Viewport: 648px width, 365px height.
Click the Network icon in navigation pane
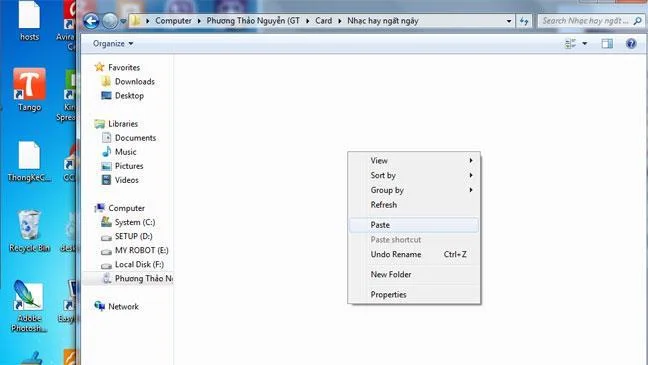(99, 306)
